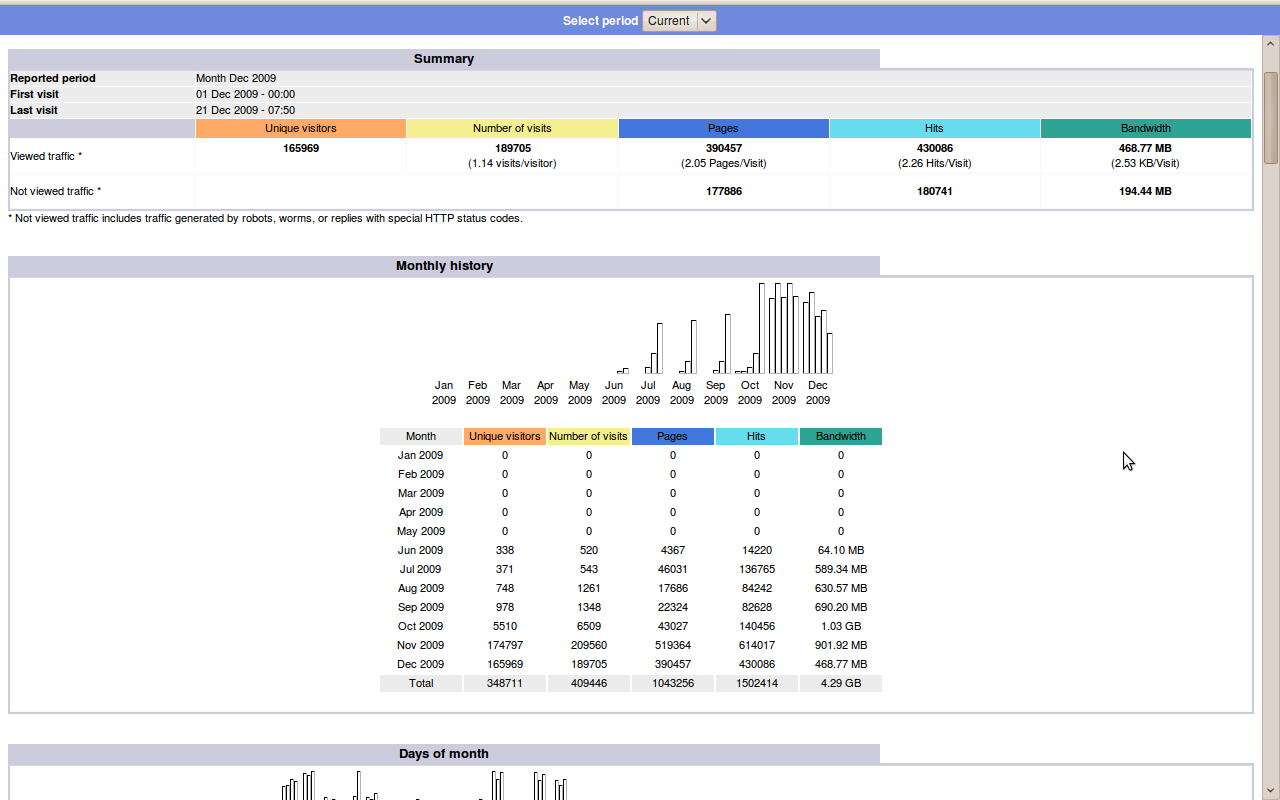Click the vertical scrollbar thumb
This screenshot has width=1280, height=800.
tap(1271, 115)
